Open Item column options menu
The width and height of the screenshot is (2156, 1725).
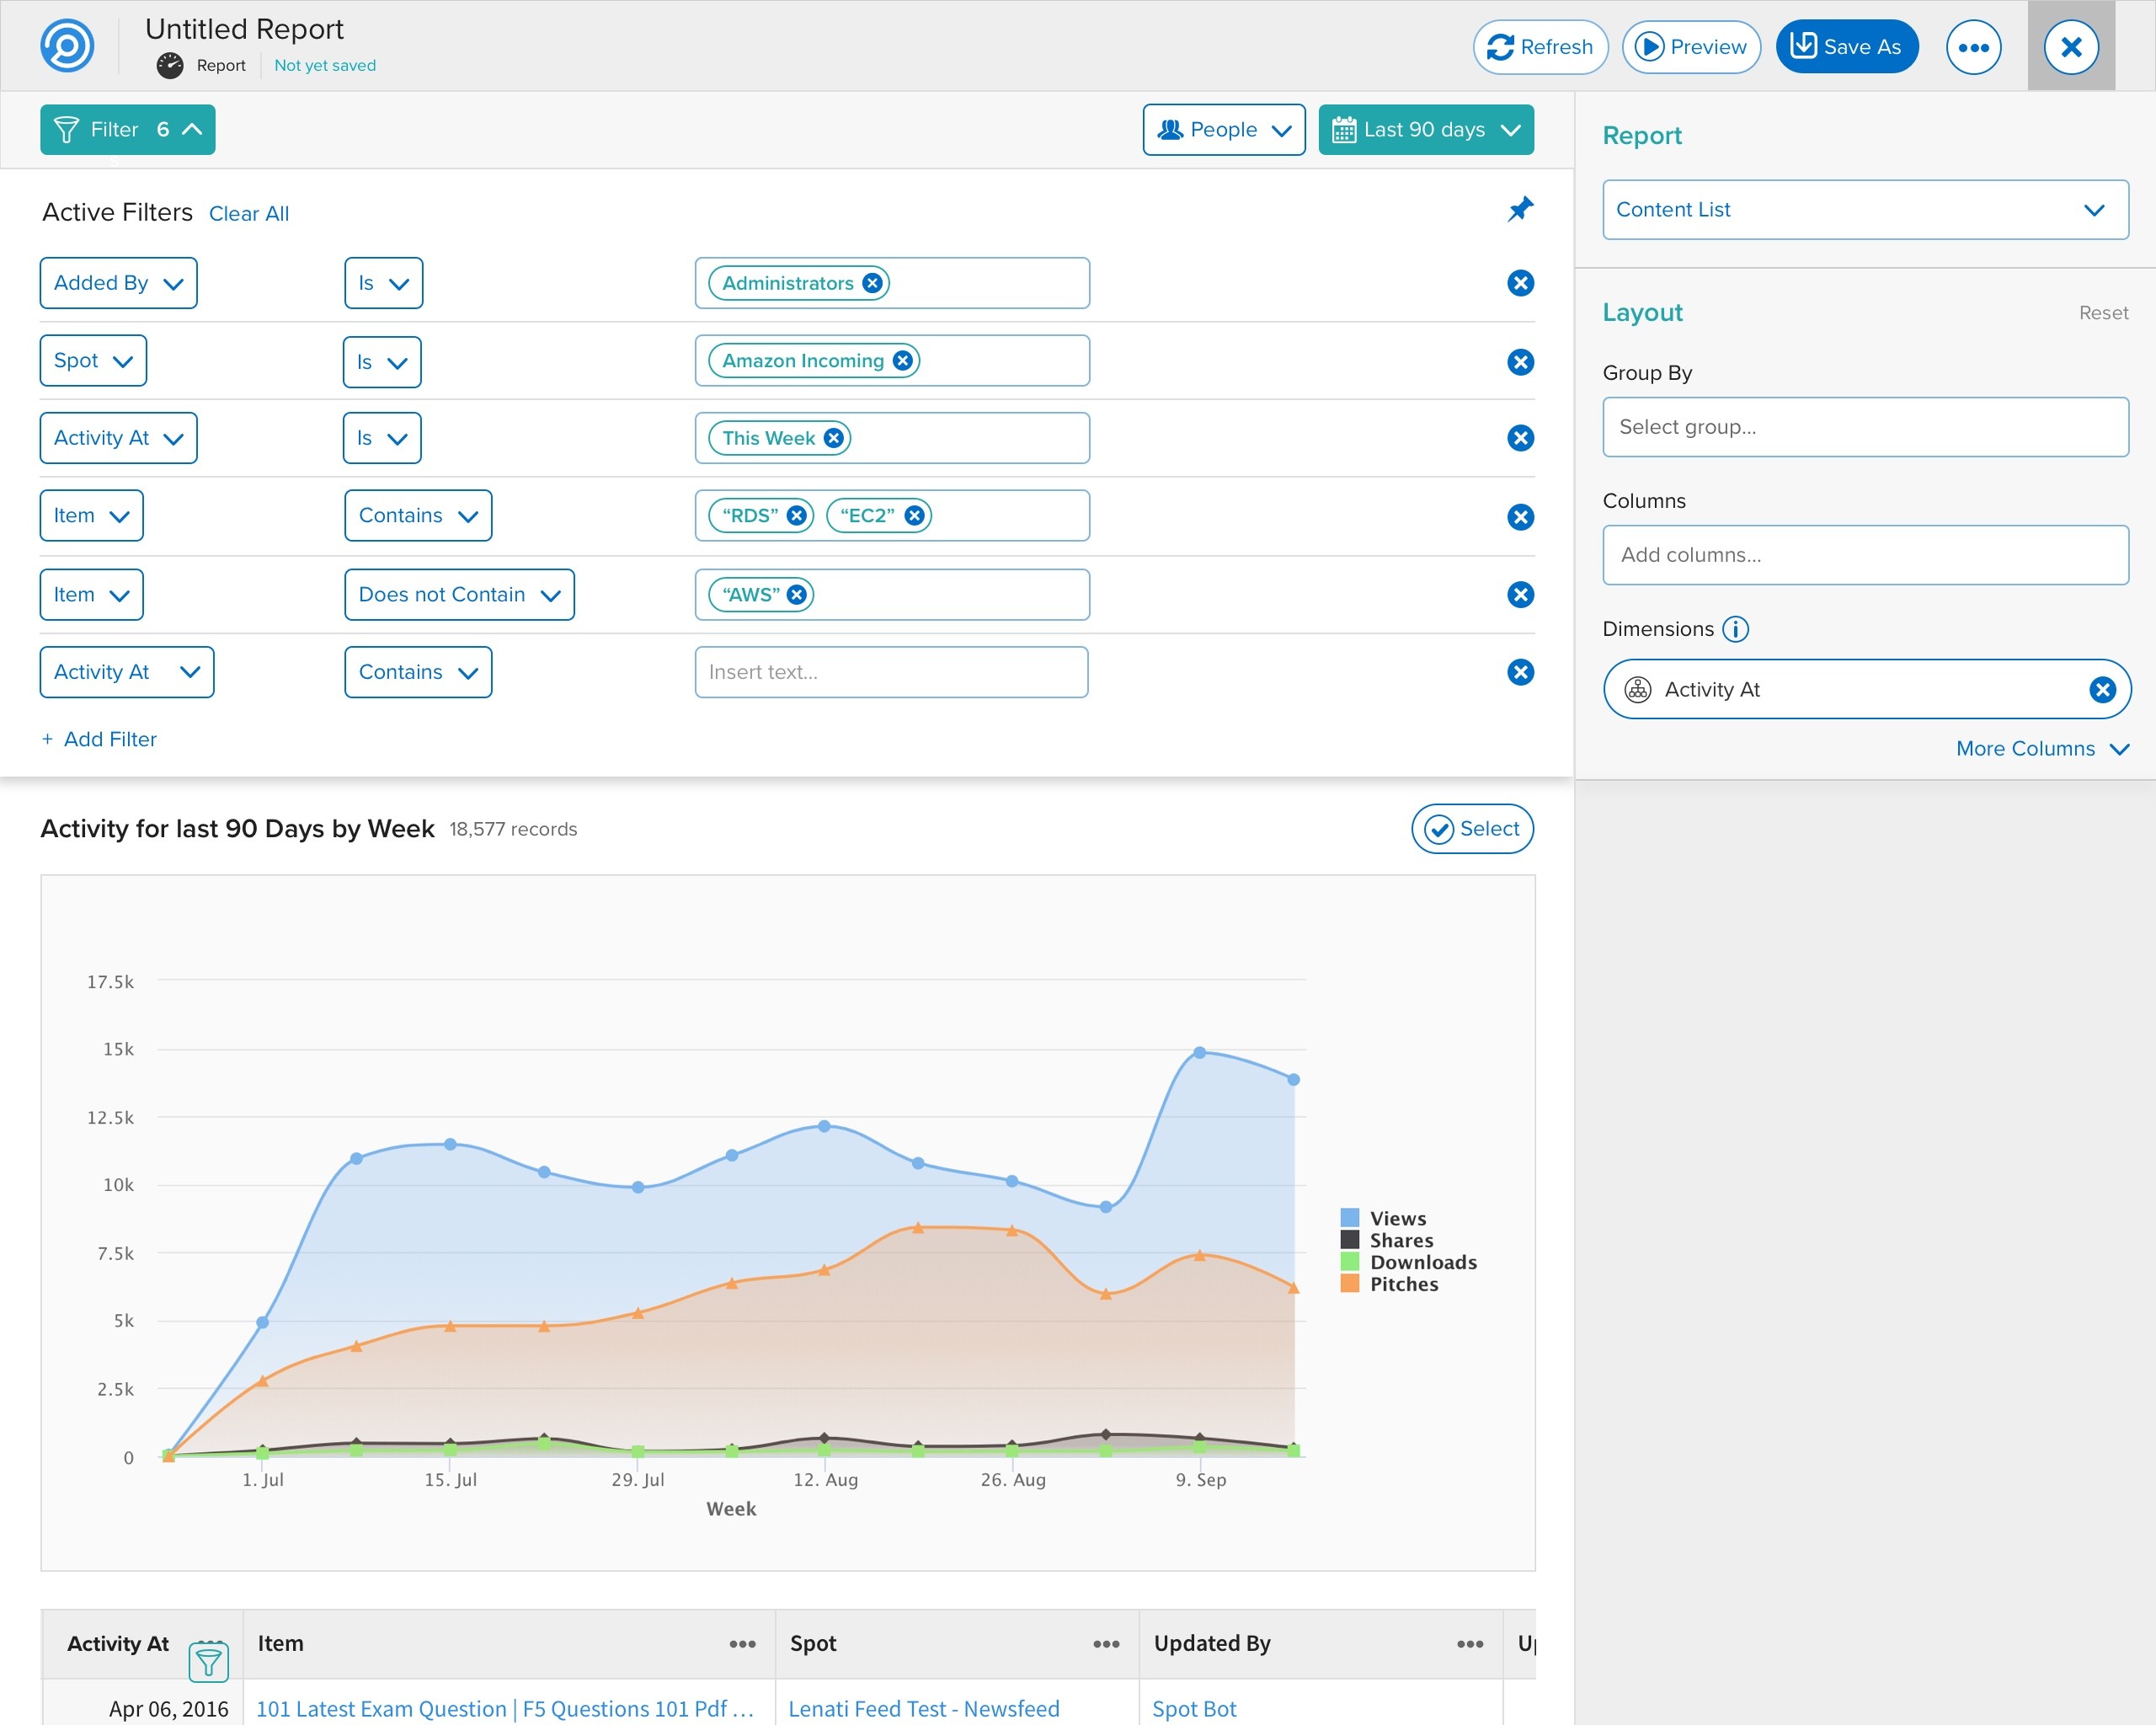pyautogui.click(x=742, y=1644)
